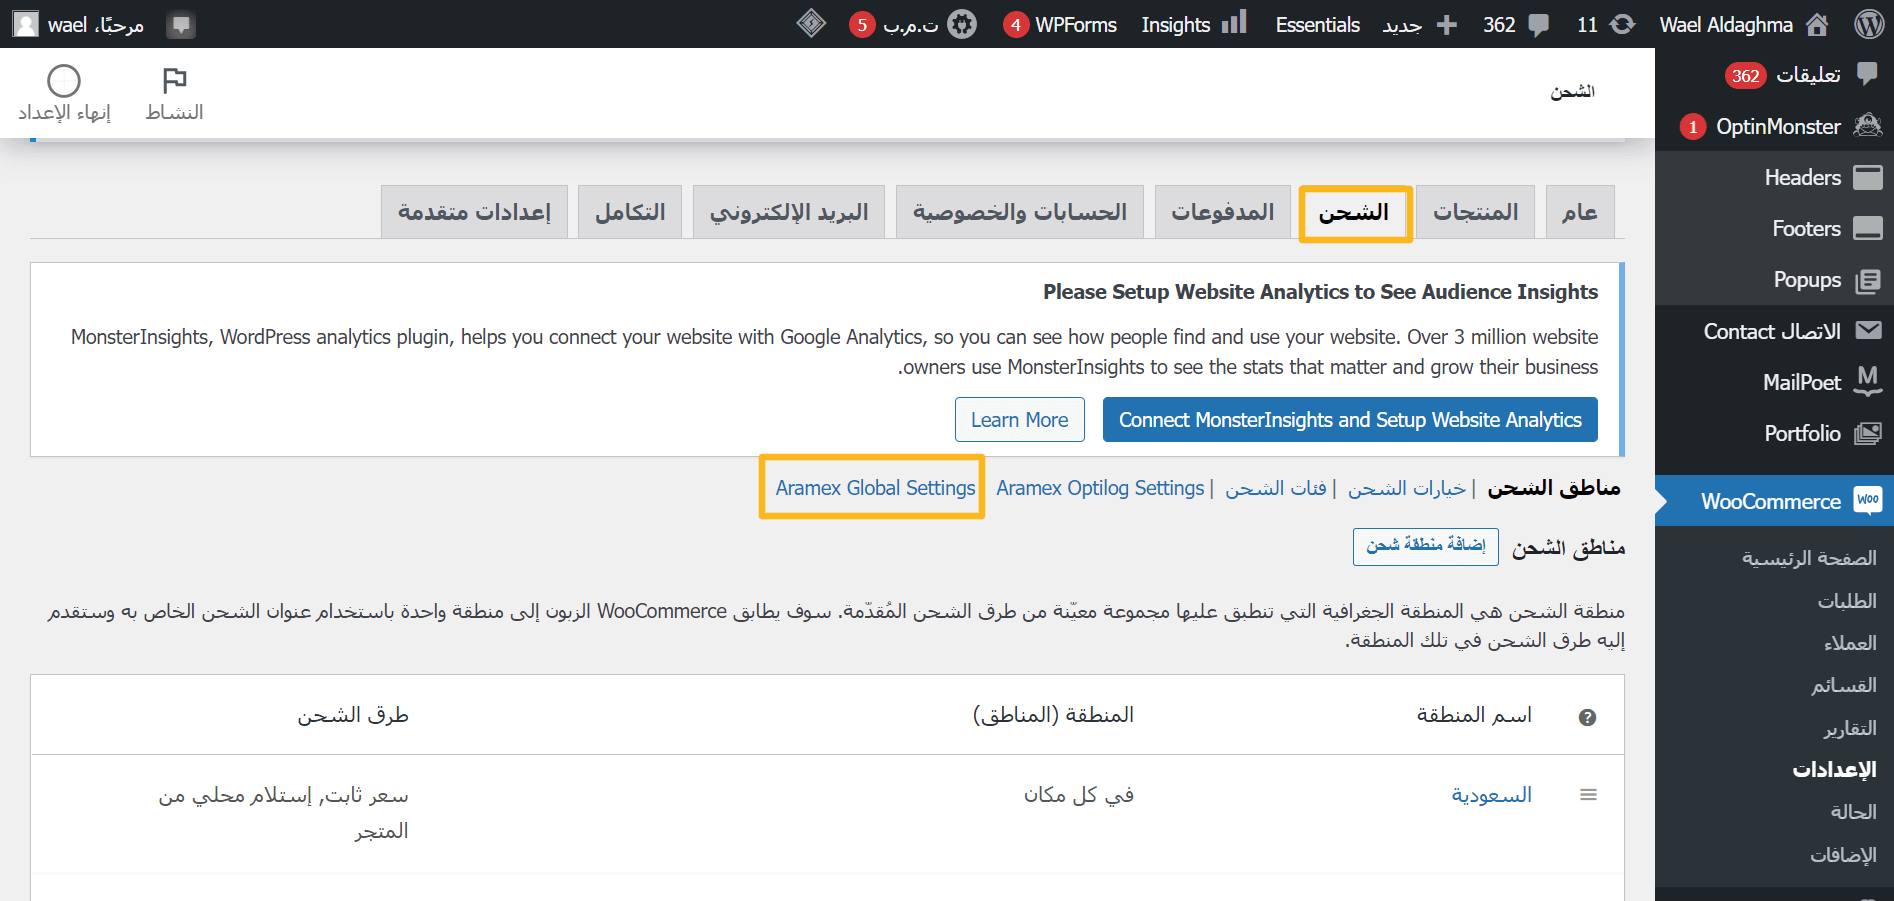The image size is (1894, 901).
Task: Click the إضافة منطقة شحن button
Action: click(1425, 546)
